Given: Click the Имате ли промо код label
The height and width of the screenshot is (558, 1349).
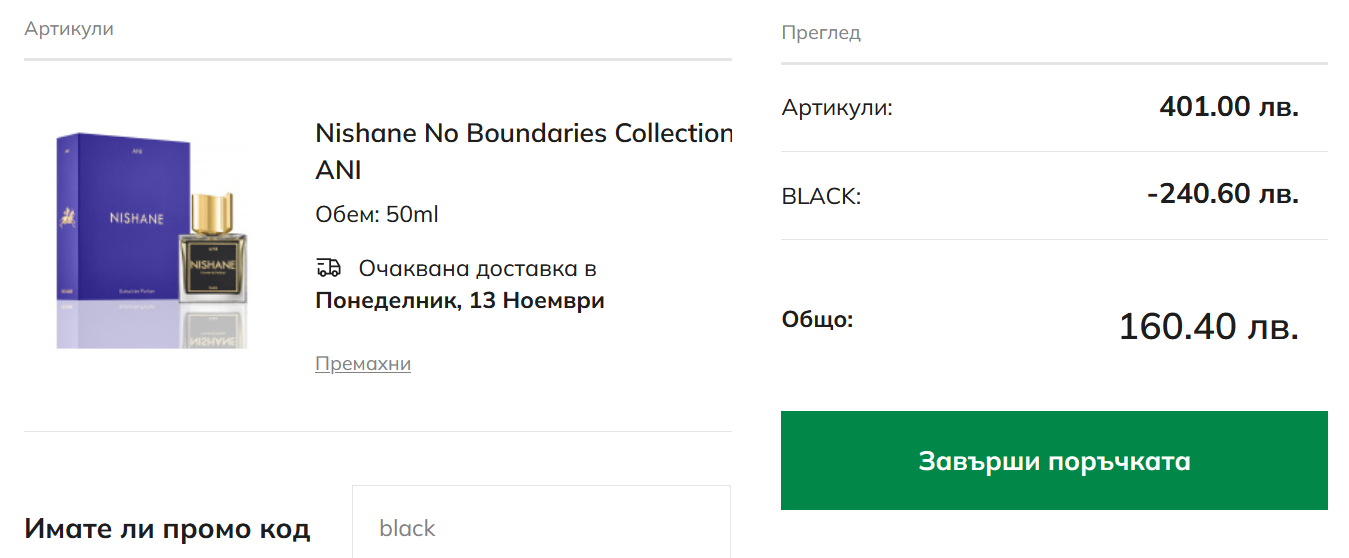Looking at the screenshot, I should [x=167, y=528].
